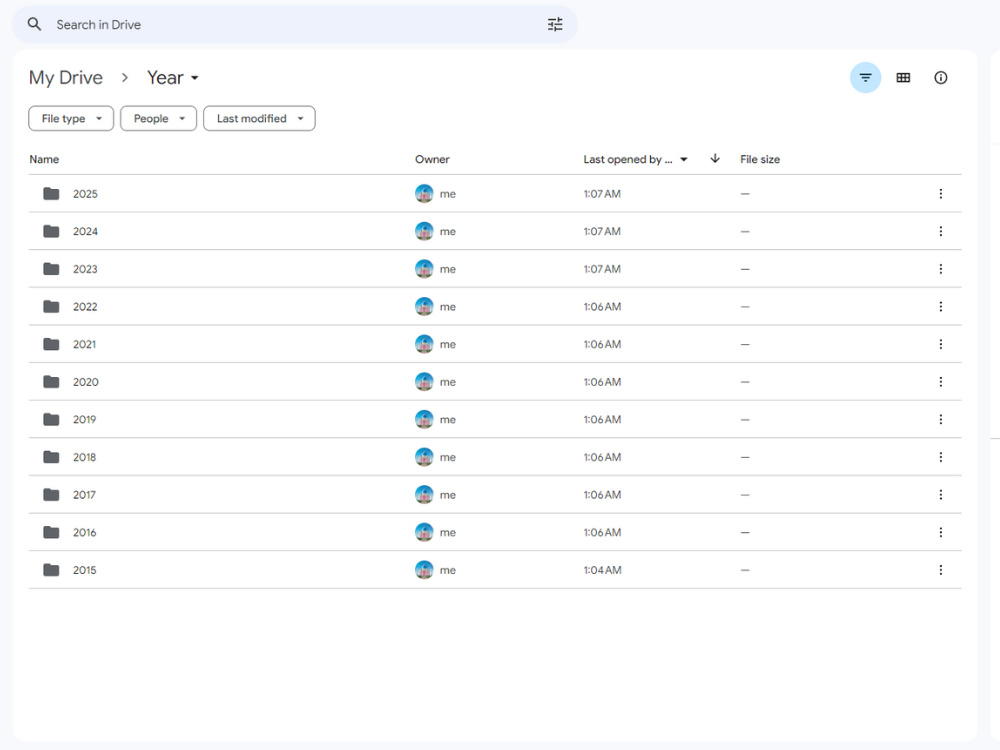
Task: Click owner avatar in 2025 row
Action: click(424, 194)
